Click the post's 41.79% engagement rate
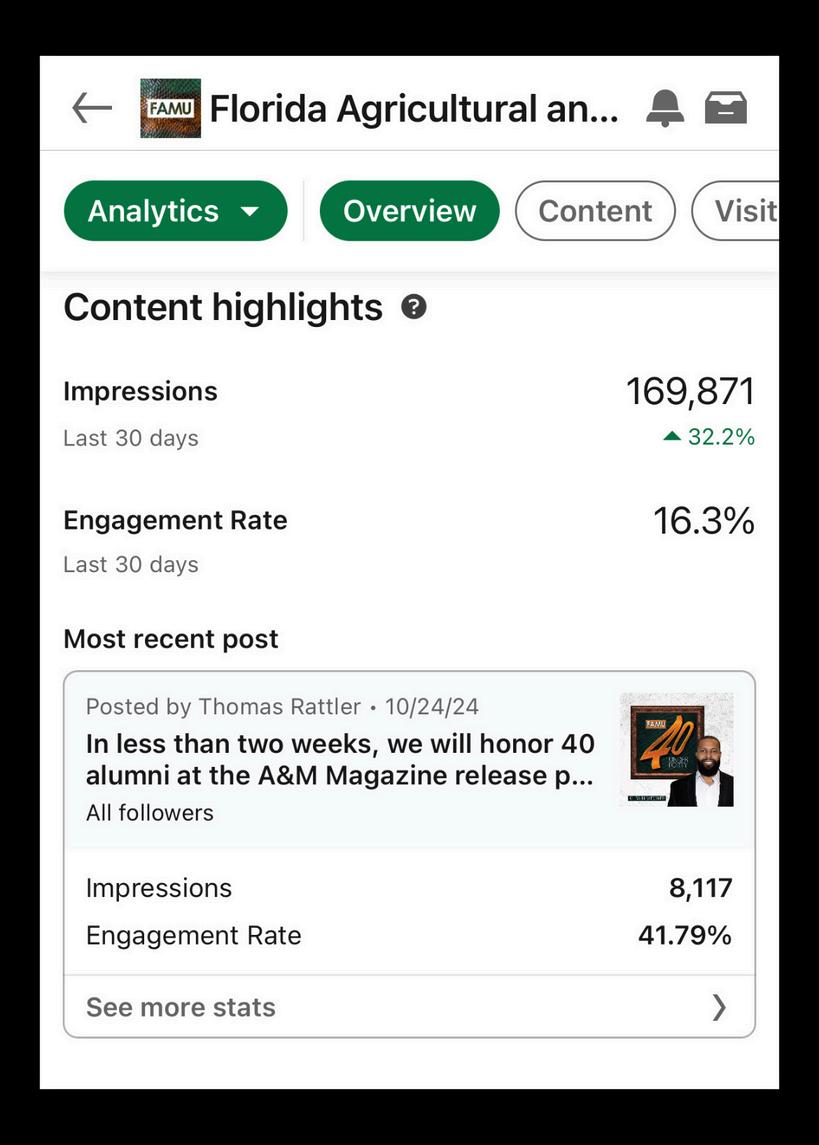The height and width of the screenshot is (1145, 819). [685, 935]
